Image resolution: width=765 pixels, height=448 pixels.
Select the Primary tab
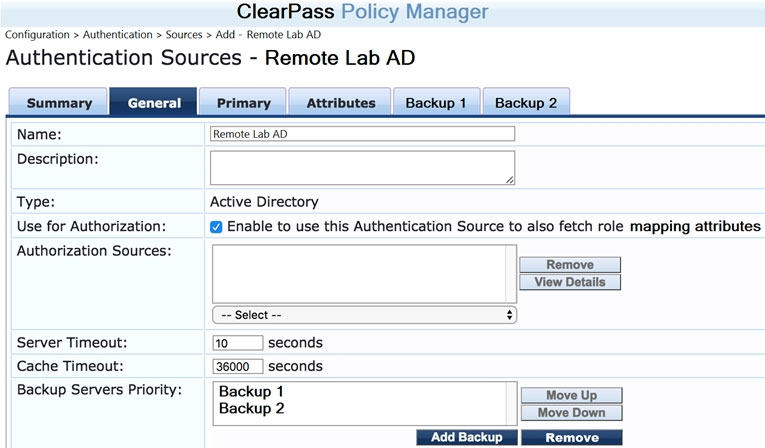[x=243, y=103]
